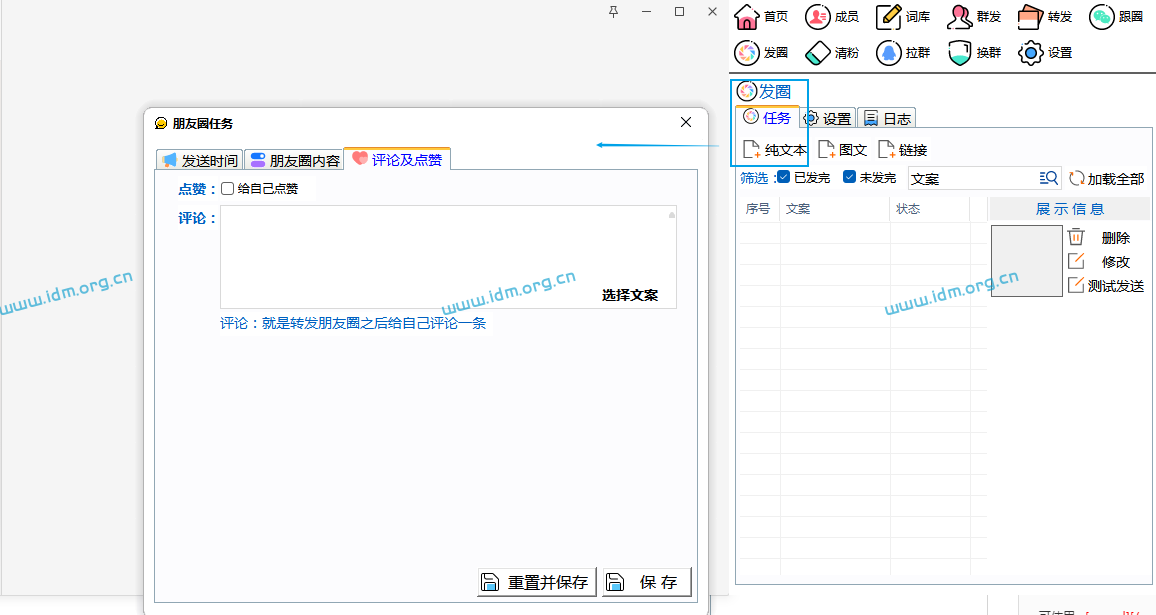Viewport: 1156px width, 615px height.
Task: Click the search icon in 文案 field
Action: (x=1048, y=178)
